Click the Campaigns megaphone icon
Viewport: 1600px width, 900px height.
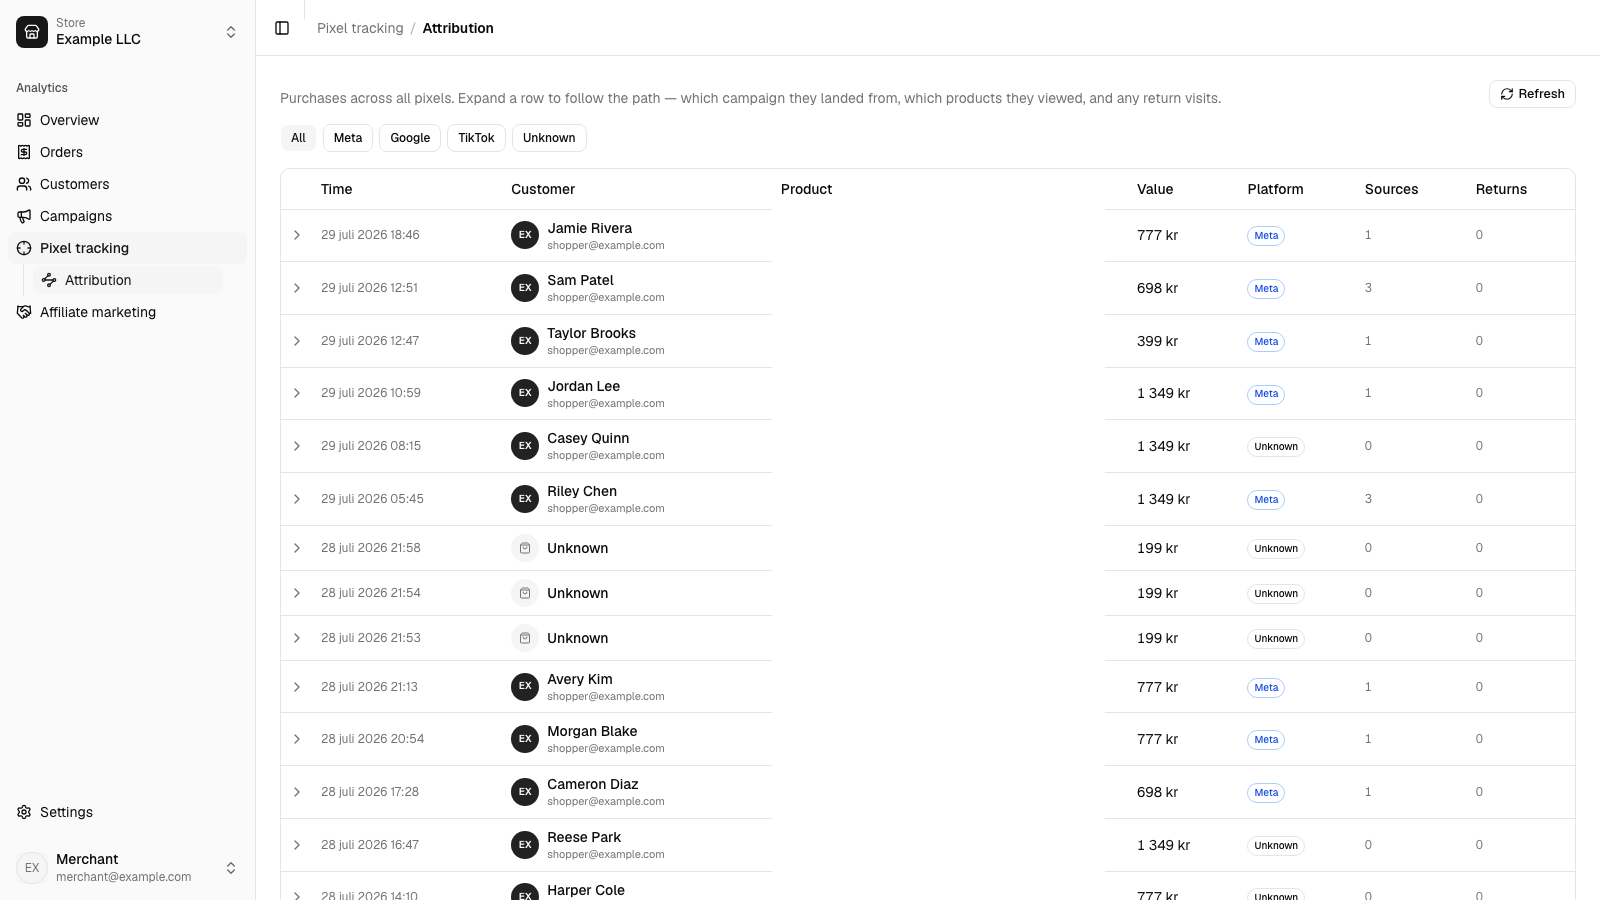click(24, 216)
